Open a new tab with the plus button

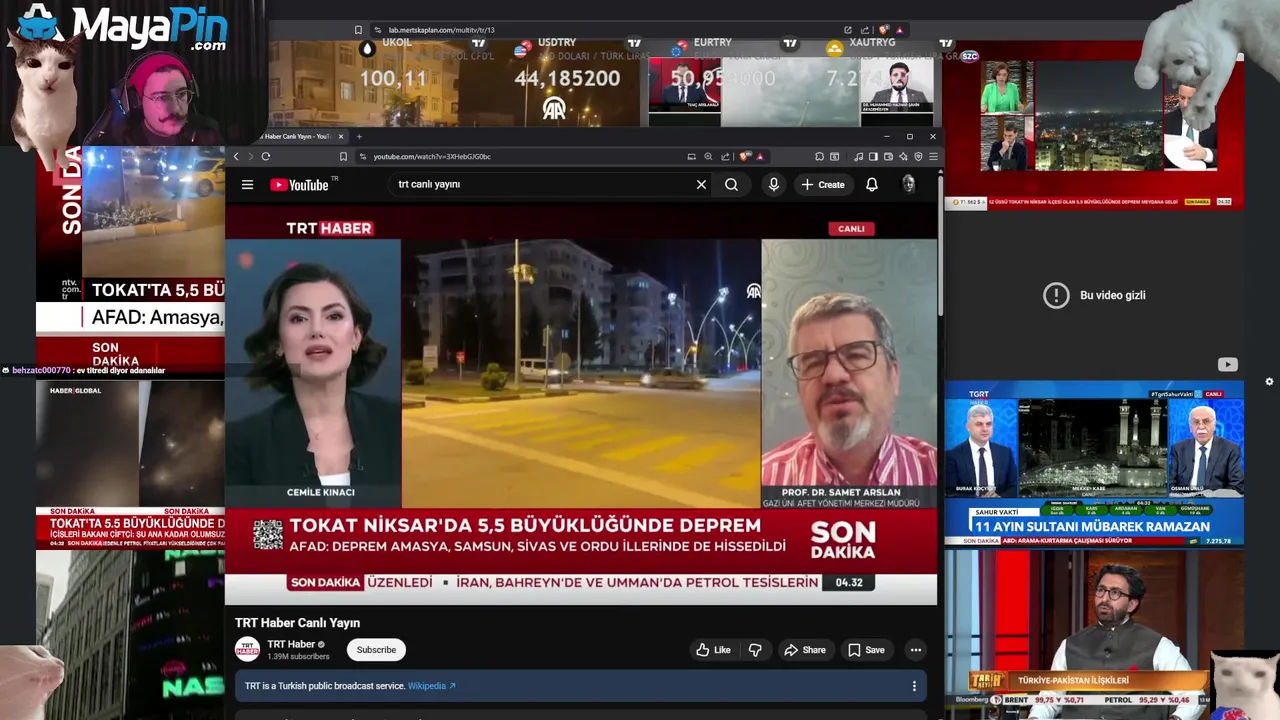359,136
